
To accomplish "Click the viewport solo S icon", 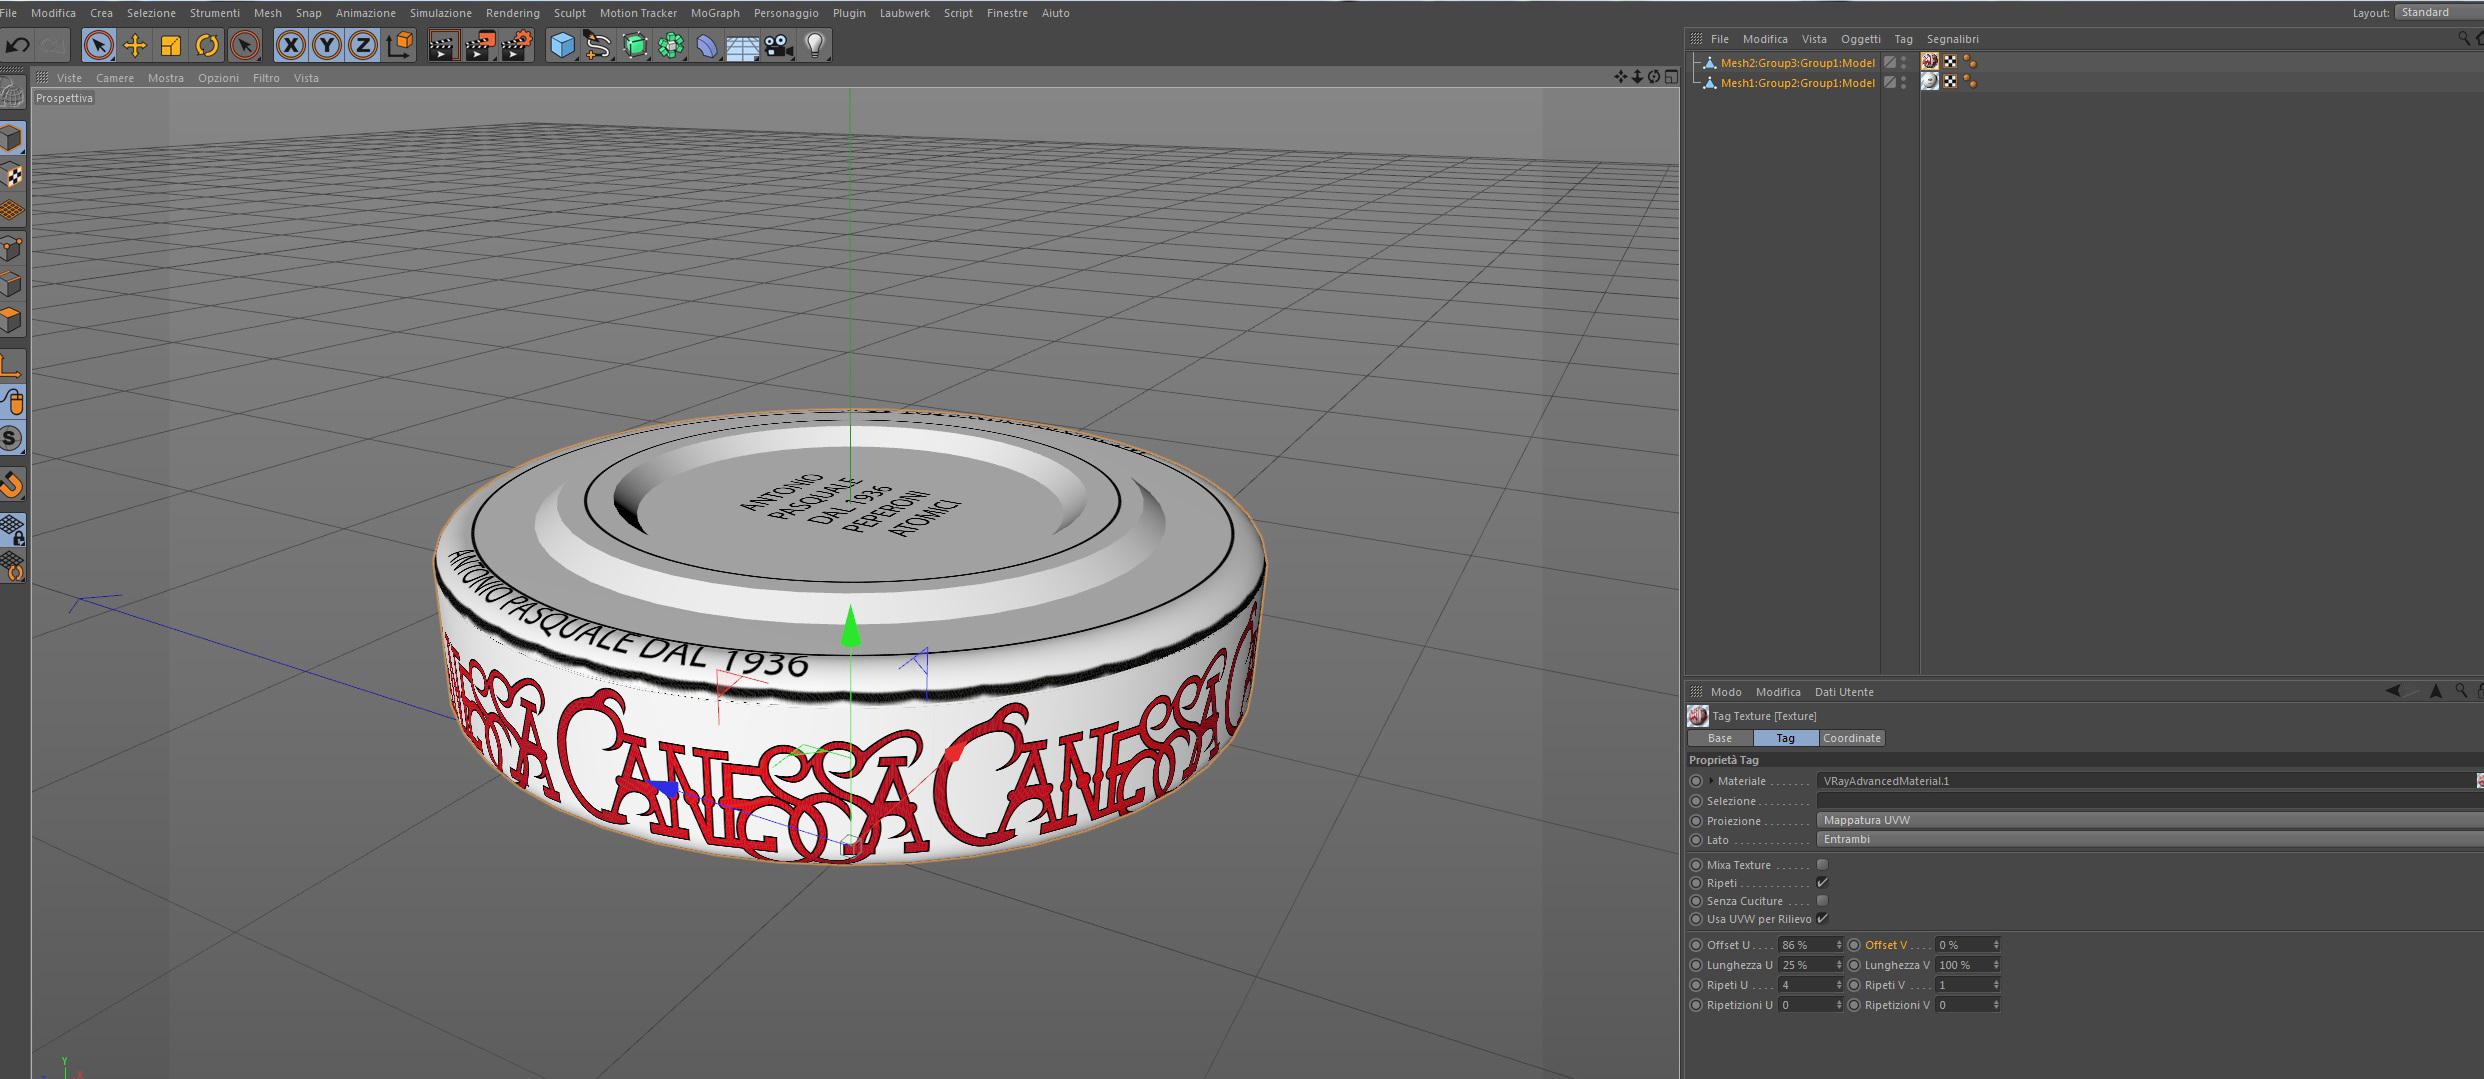I will pyautogui.click(x=11, y=438).
